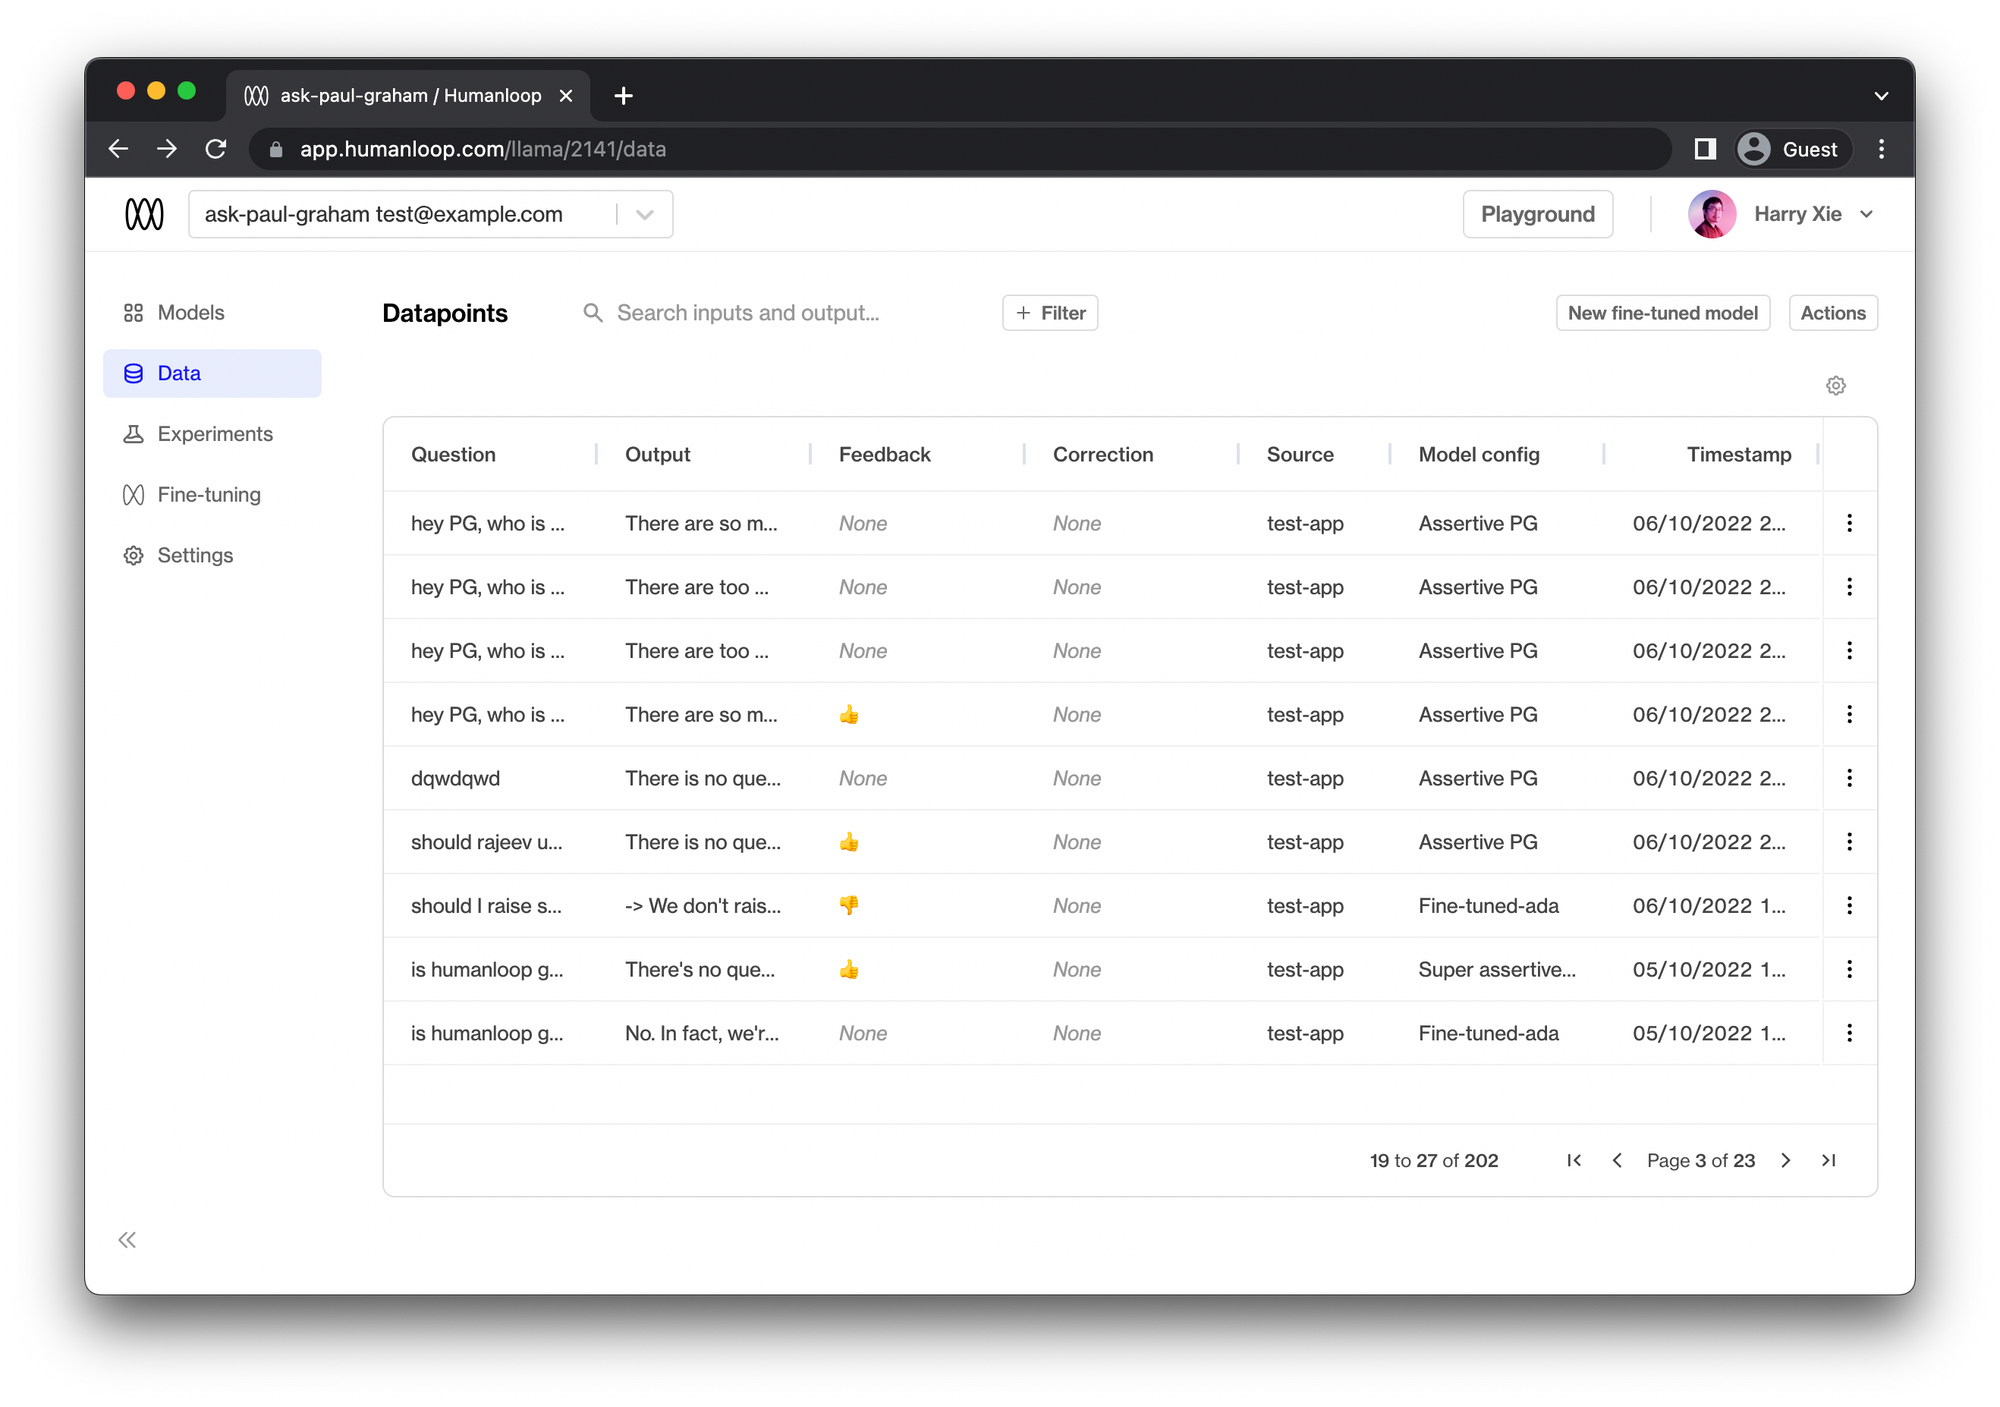This screenshot has width=2000, height=1407.
Task: Click 'Super assertive...' model config cell
Action: [1497, 969]
